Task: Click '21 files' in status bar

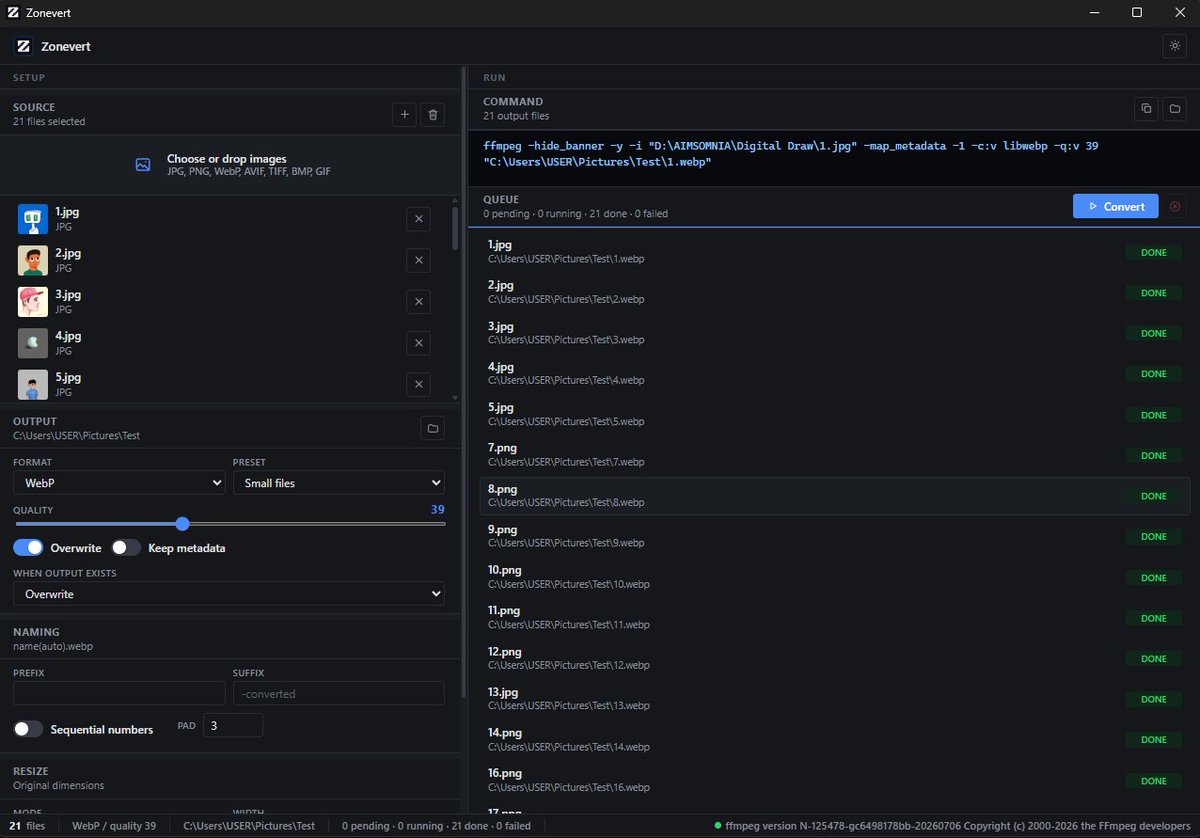Action: tap(27, 826)
